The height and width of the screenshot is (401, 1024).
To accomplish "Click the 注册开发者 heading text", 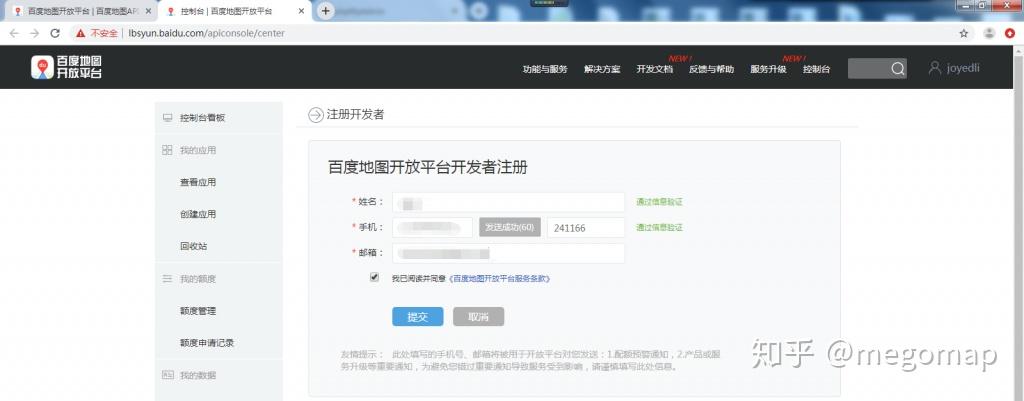I will [x=355, y=115].
